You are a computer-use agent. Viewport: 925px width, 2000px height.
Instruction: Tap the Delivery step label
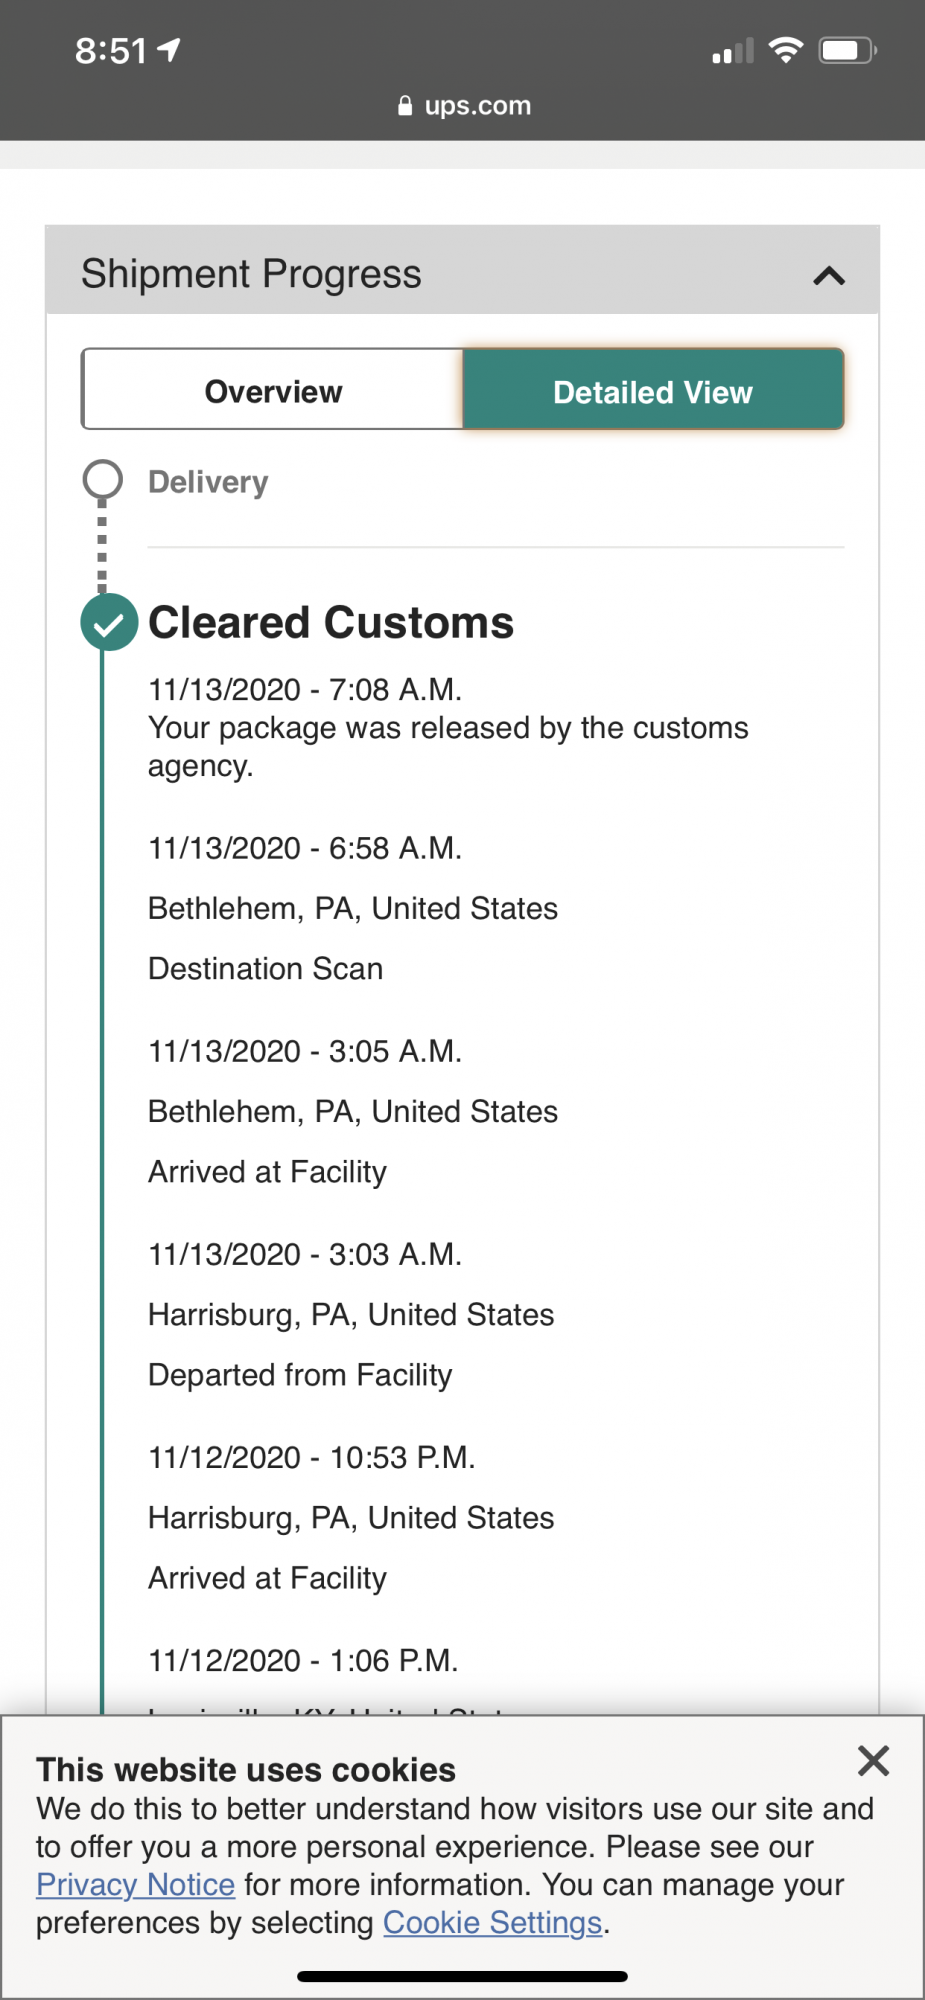pos(208,482)
